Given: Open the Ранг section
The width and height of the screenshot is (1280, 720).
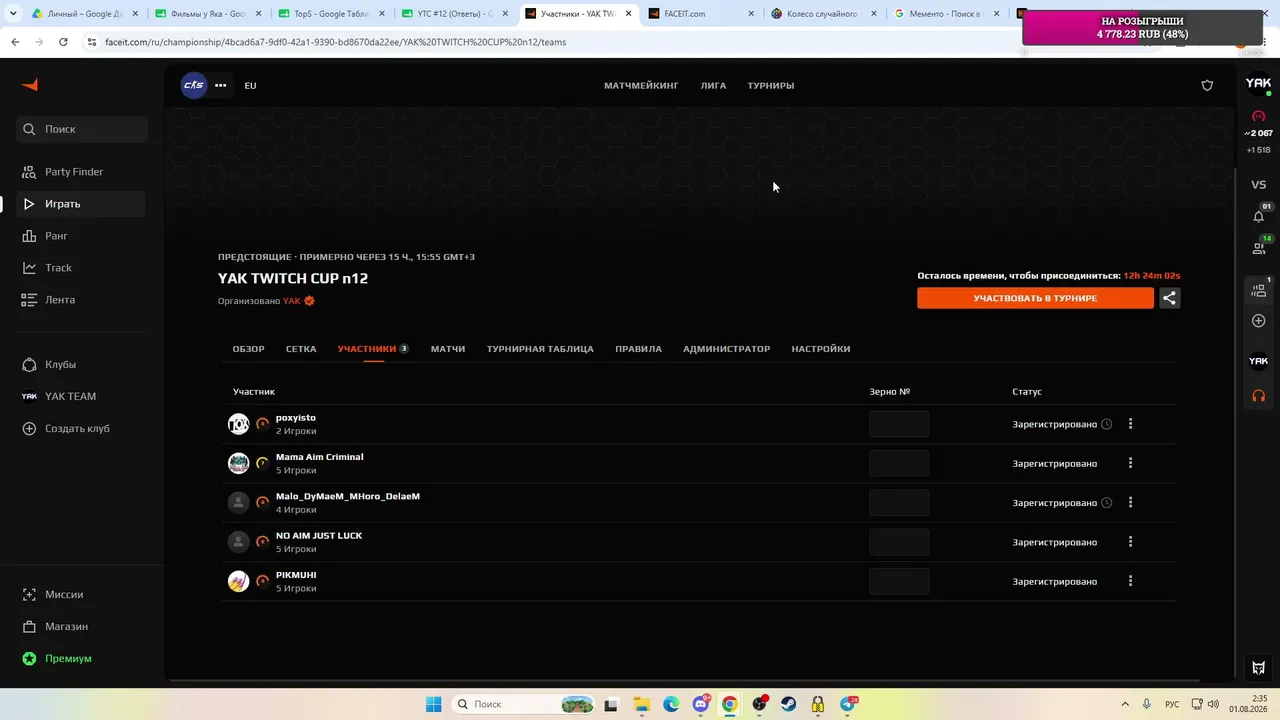Looking at the screenshot, I should [56, 236].
